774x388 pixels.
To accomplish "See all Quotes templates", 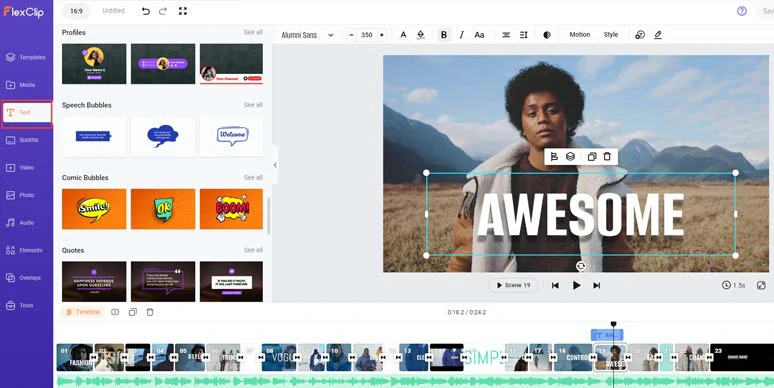I will click(253, 250).
